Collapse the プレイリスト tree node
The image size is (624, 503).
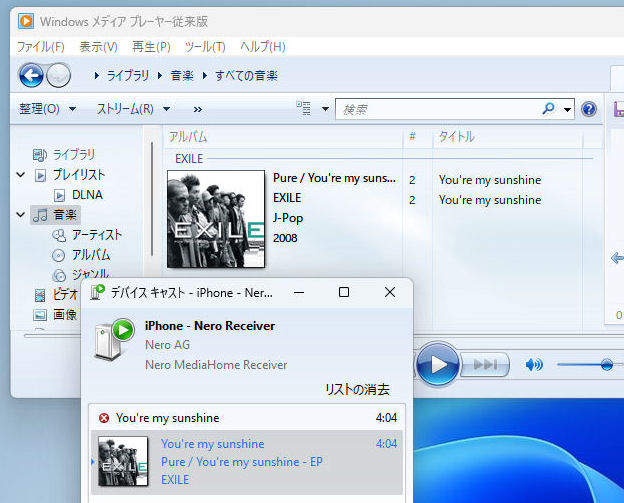click(21, 175)
